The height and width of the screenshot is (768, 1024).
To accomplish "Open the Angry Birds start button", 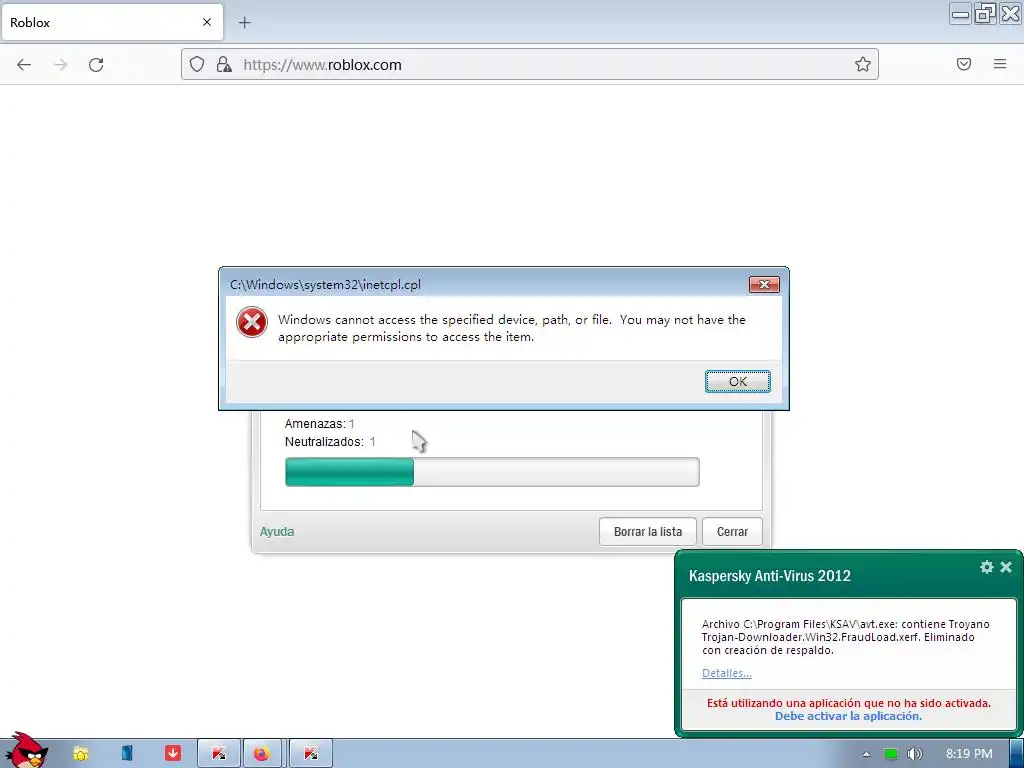I will pyautogui.click(x=26, y=750).
